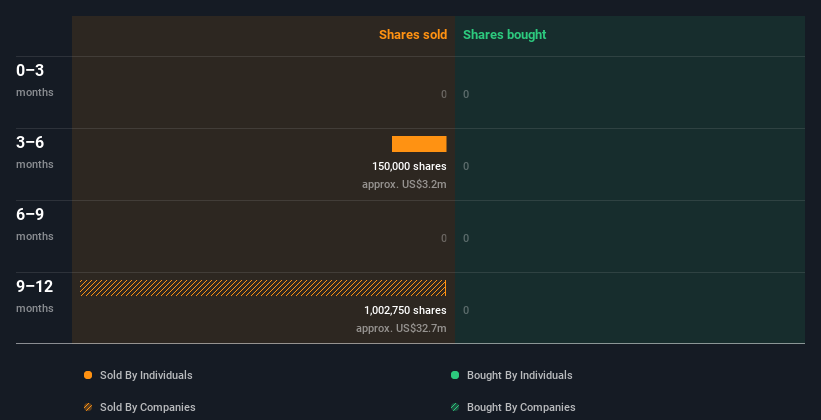Click the 'Bought By Companies' legend text
Screen dimensions: 821x420
pos(521,407)
